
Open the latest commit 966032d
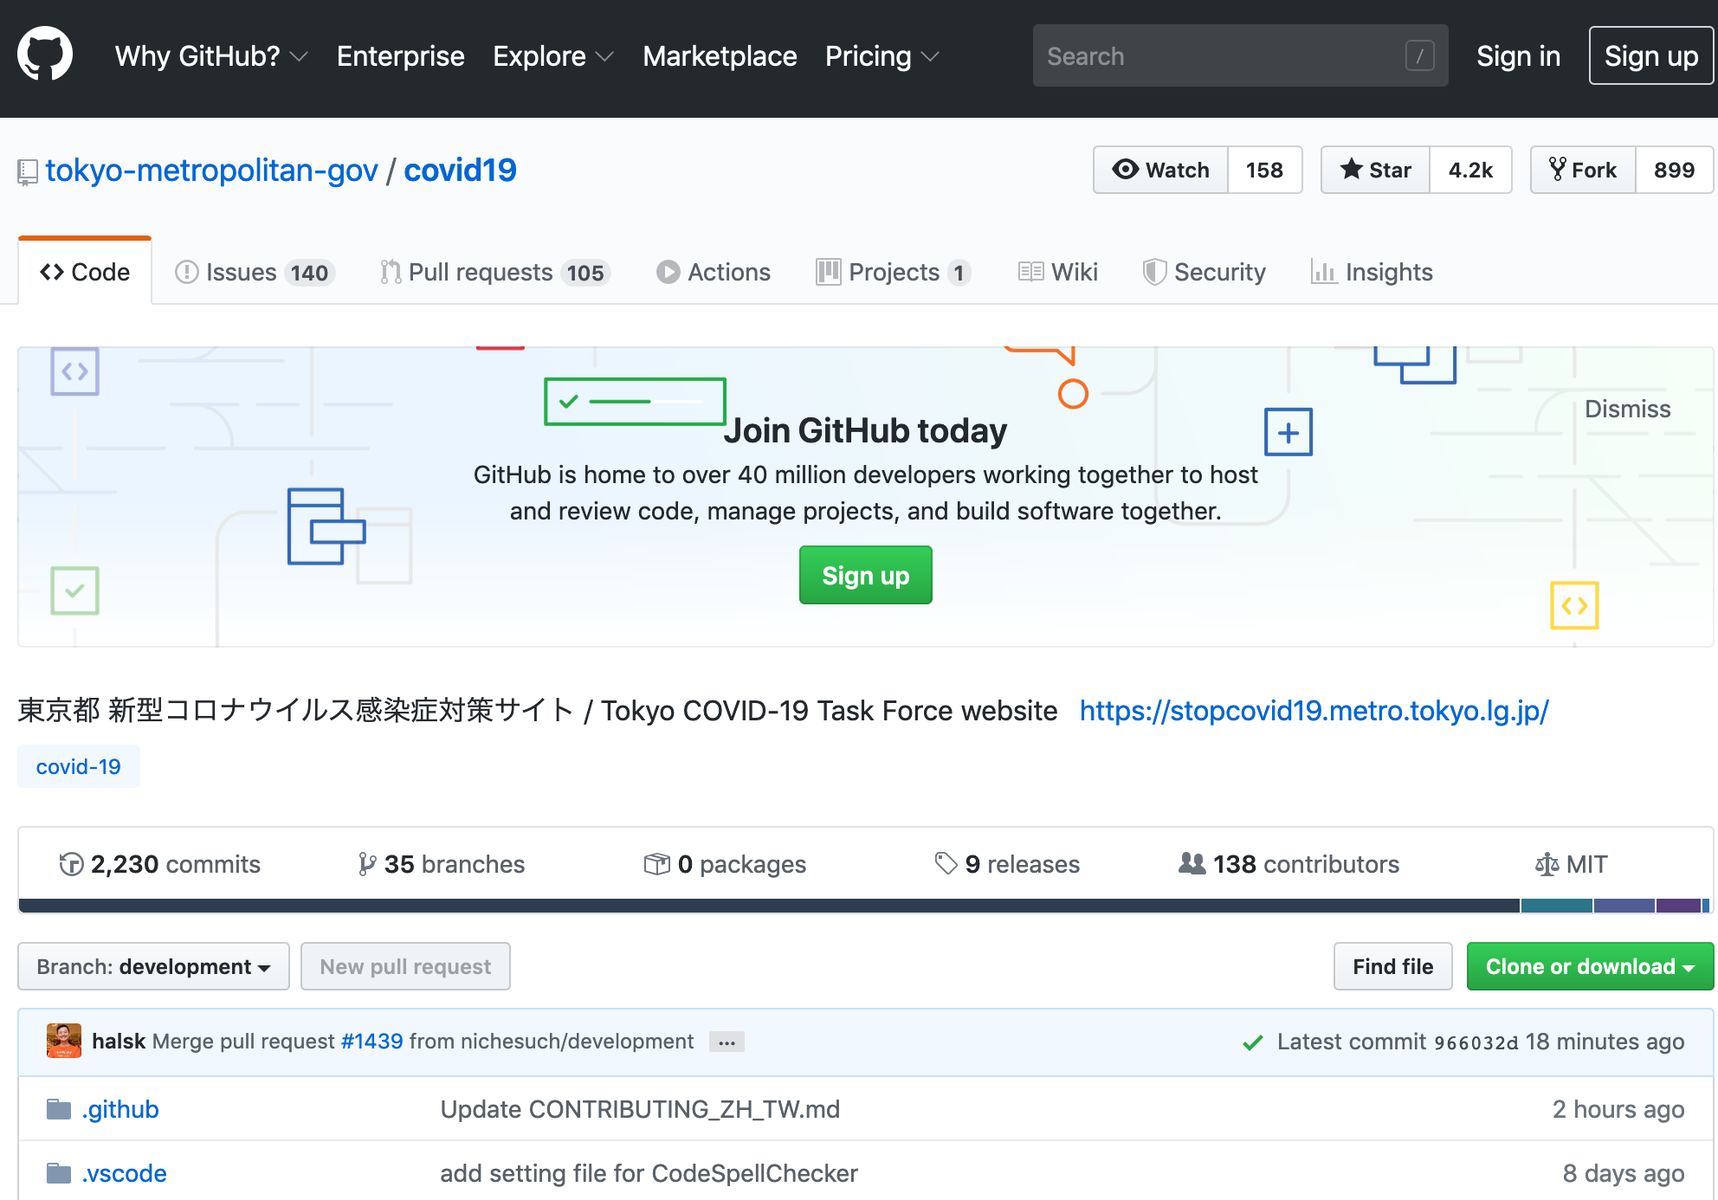click(1476, 1042)
